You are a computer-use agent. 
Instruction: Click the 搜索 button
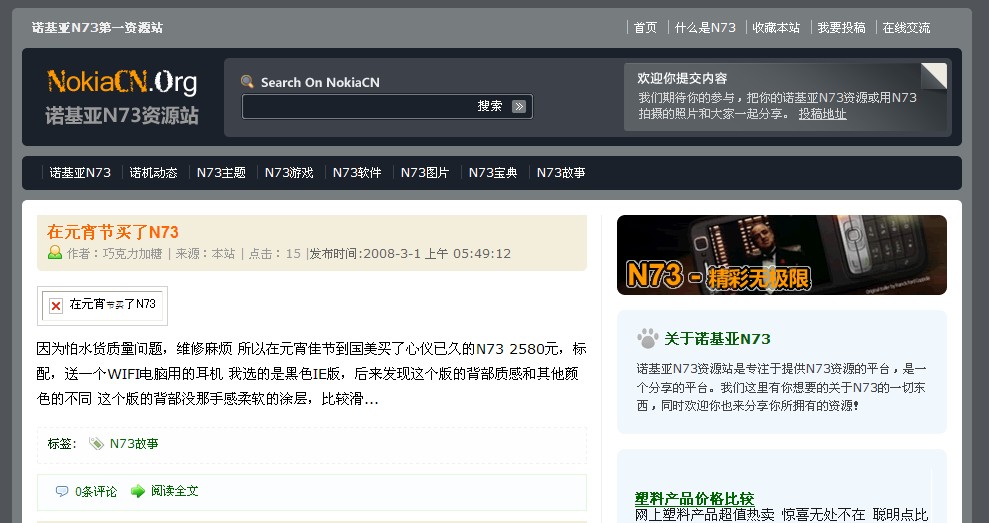point(489,106)
